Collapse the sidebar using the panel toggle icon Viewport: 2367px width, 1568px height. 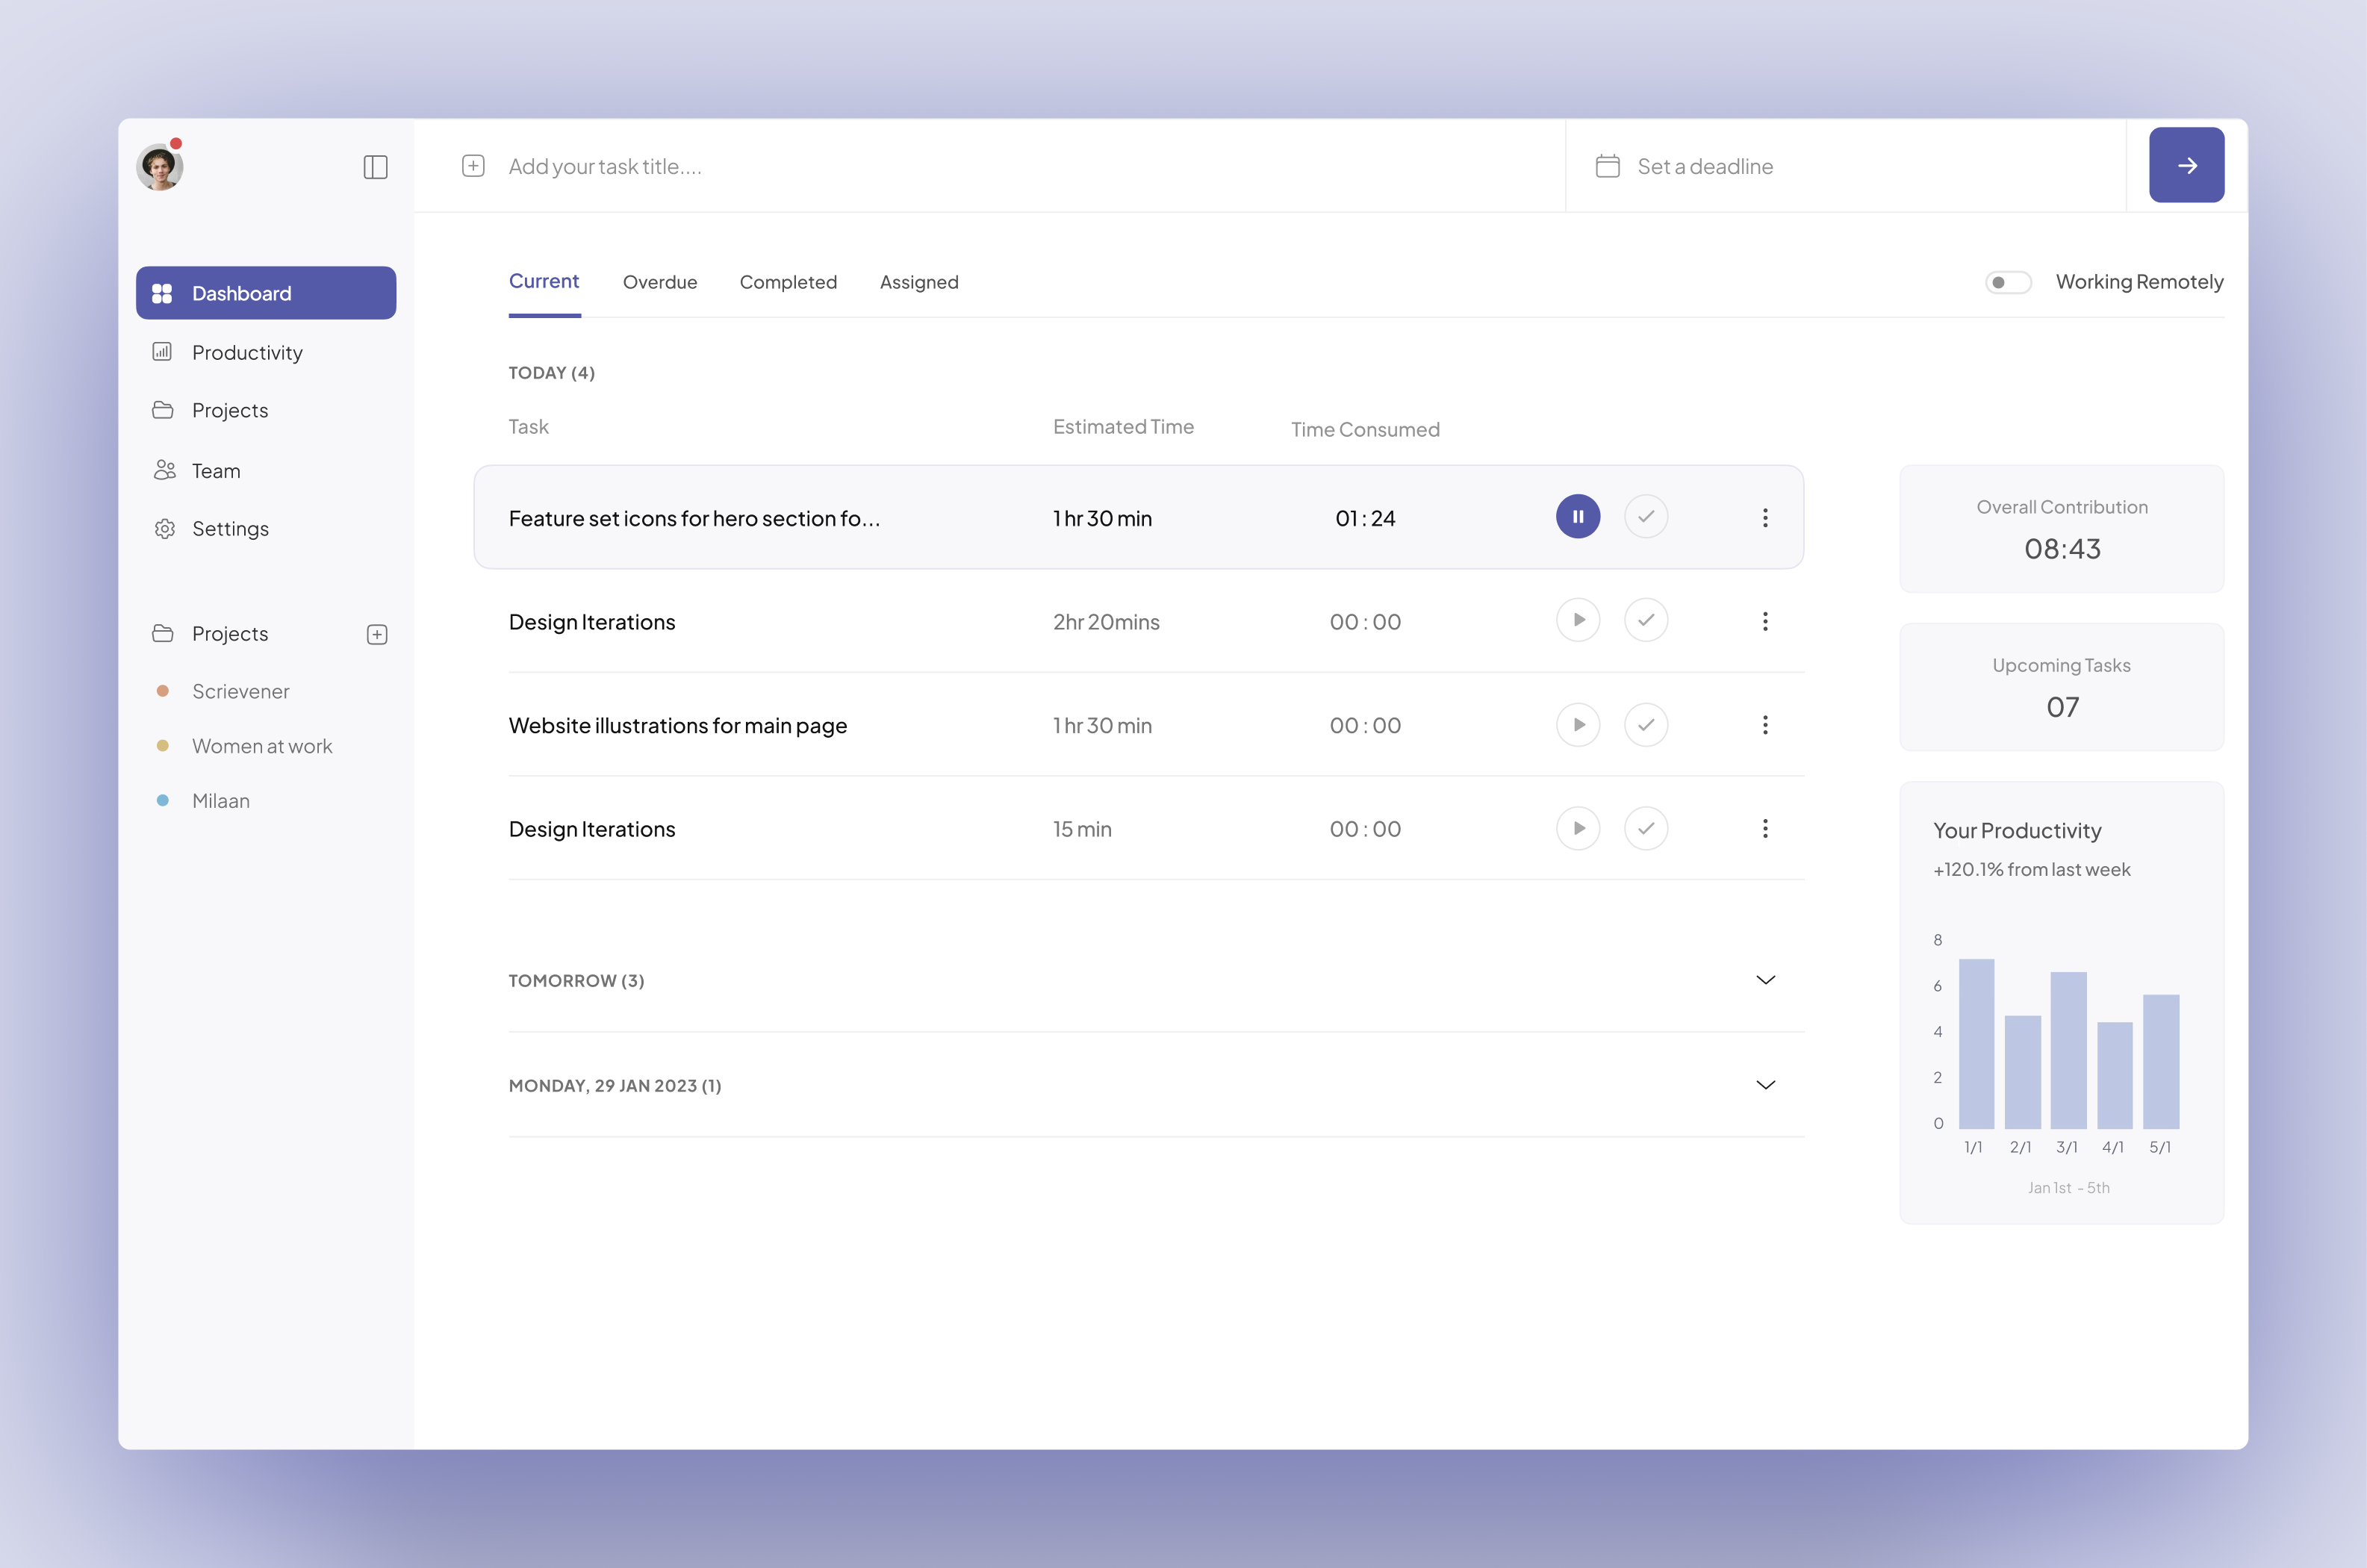(x=376, y=167)
